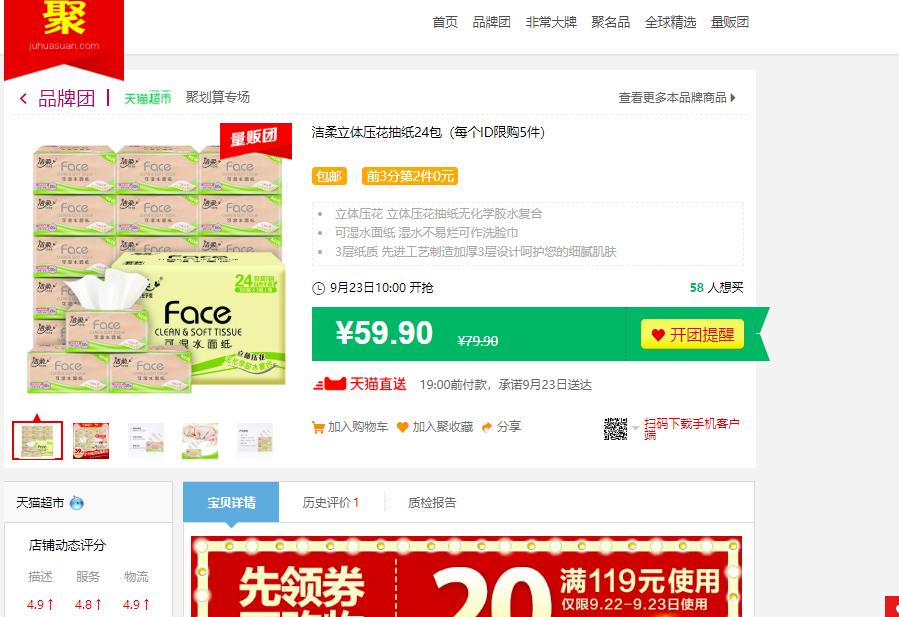Open 量贩团 in the top navigation
This screenshot has height=617, width=899.
pyautogui.click(x=730, y=22)
